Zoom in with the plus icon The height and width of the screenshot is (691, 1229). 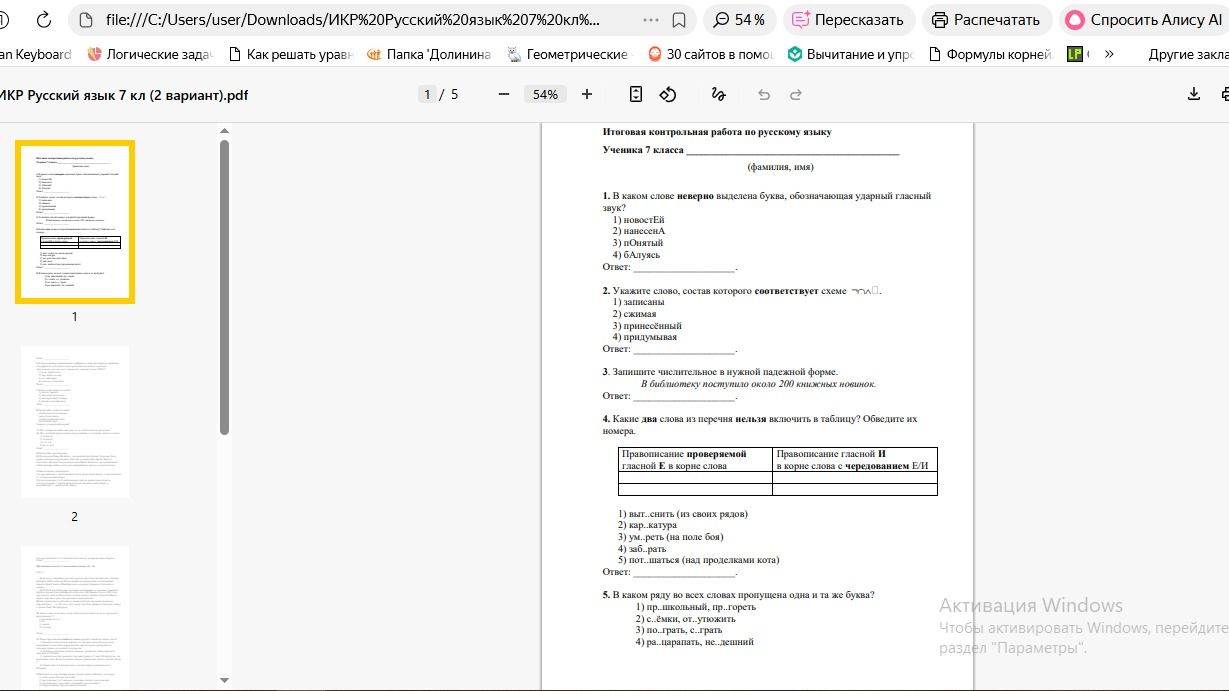click(587, 94)
